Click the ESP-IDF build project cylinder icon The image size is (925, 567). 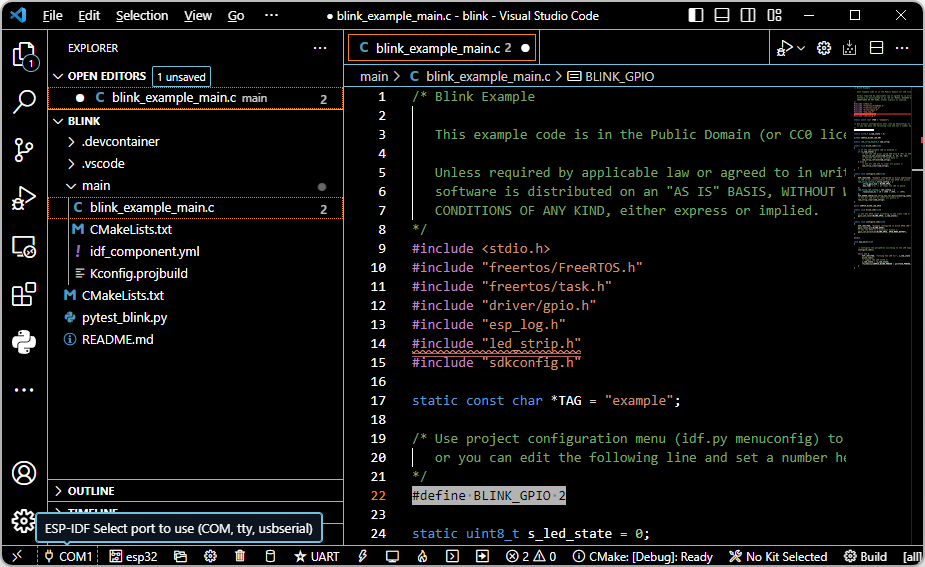270,556
